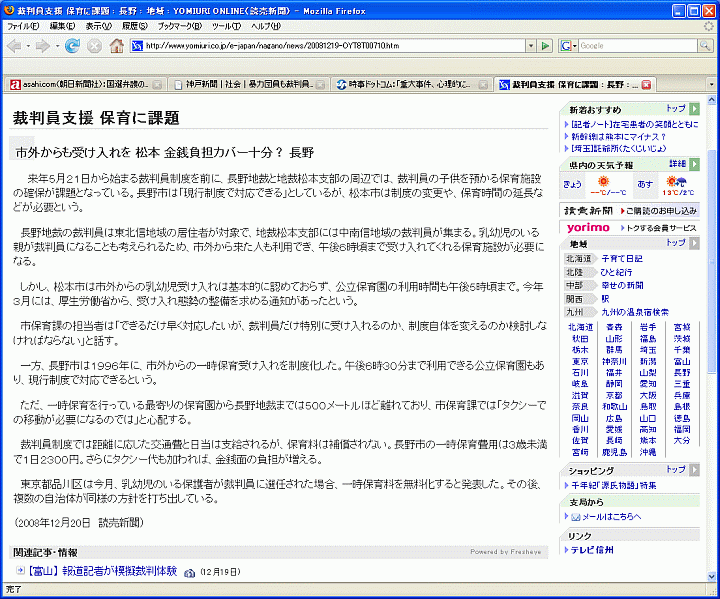The width and height of the screenshot is (720, 599).
Task: Open the tab list dropdown arrow
Action: pyautogui.click(x=711, y=85)
